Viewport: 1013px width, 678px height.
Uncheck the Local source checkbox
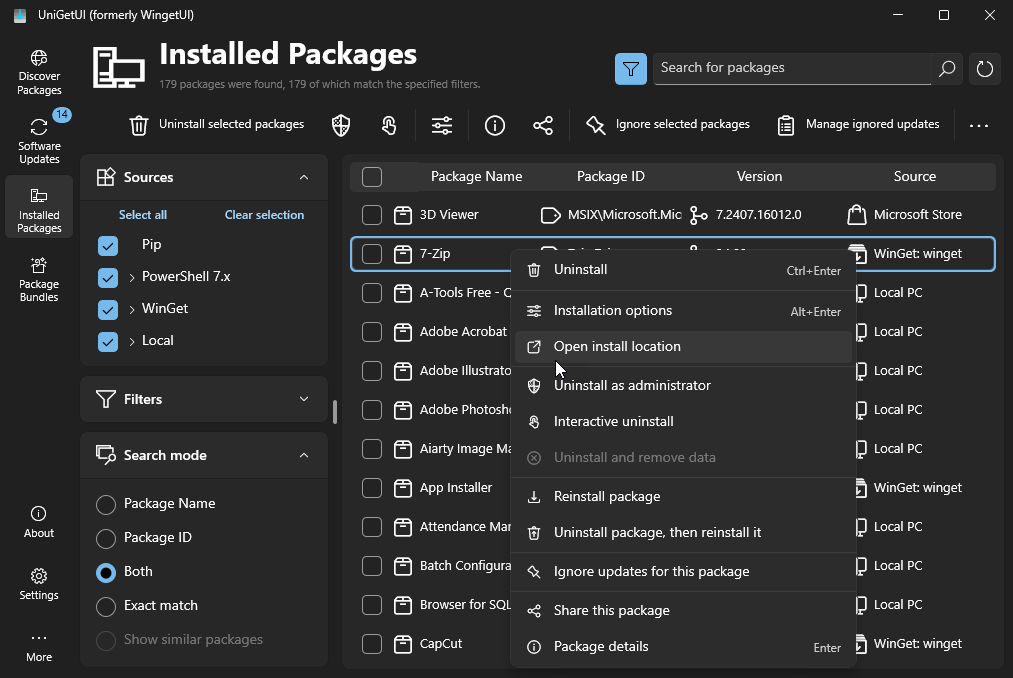click(x=108, y=341)
